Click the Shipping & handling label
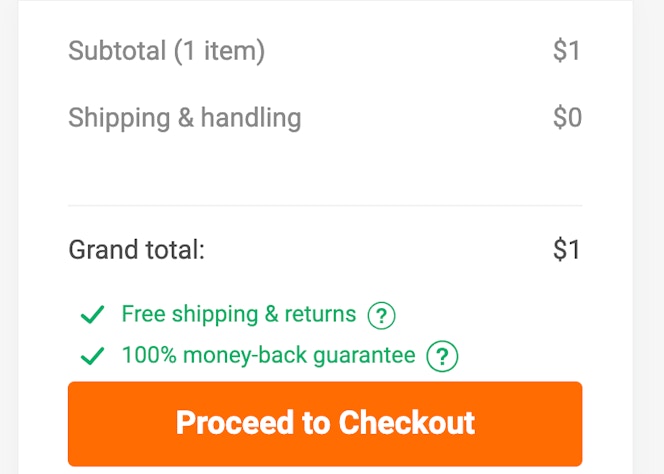This screenshot has width=664, height=474. 185,118
